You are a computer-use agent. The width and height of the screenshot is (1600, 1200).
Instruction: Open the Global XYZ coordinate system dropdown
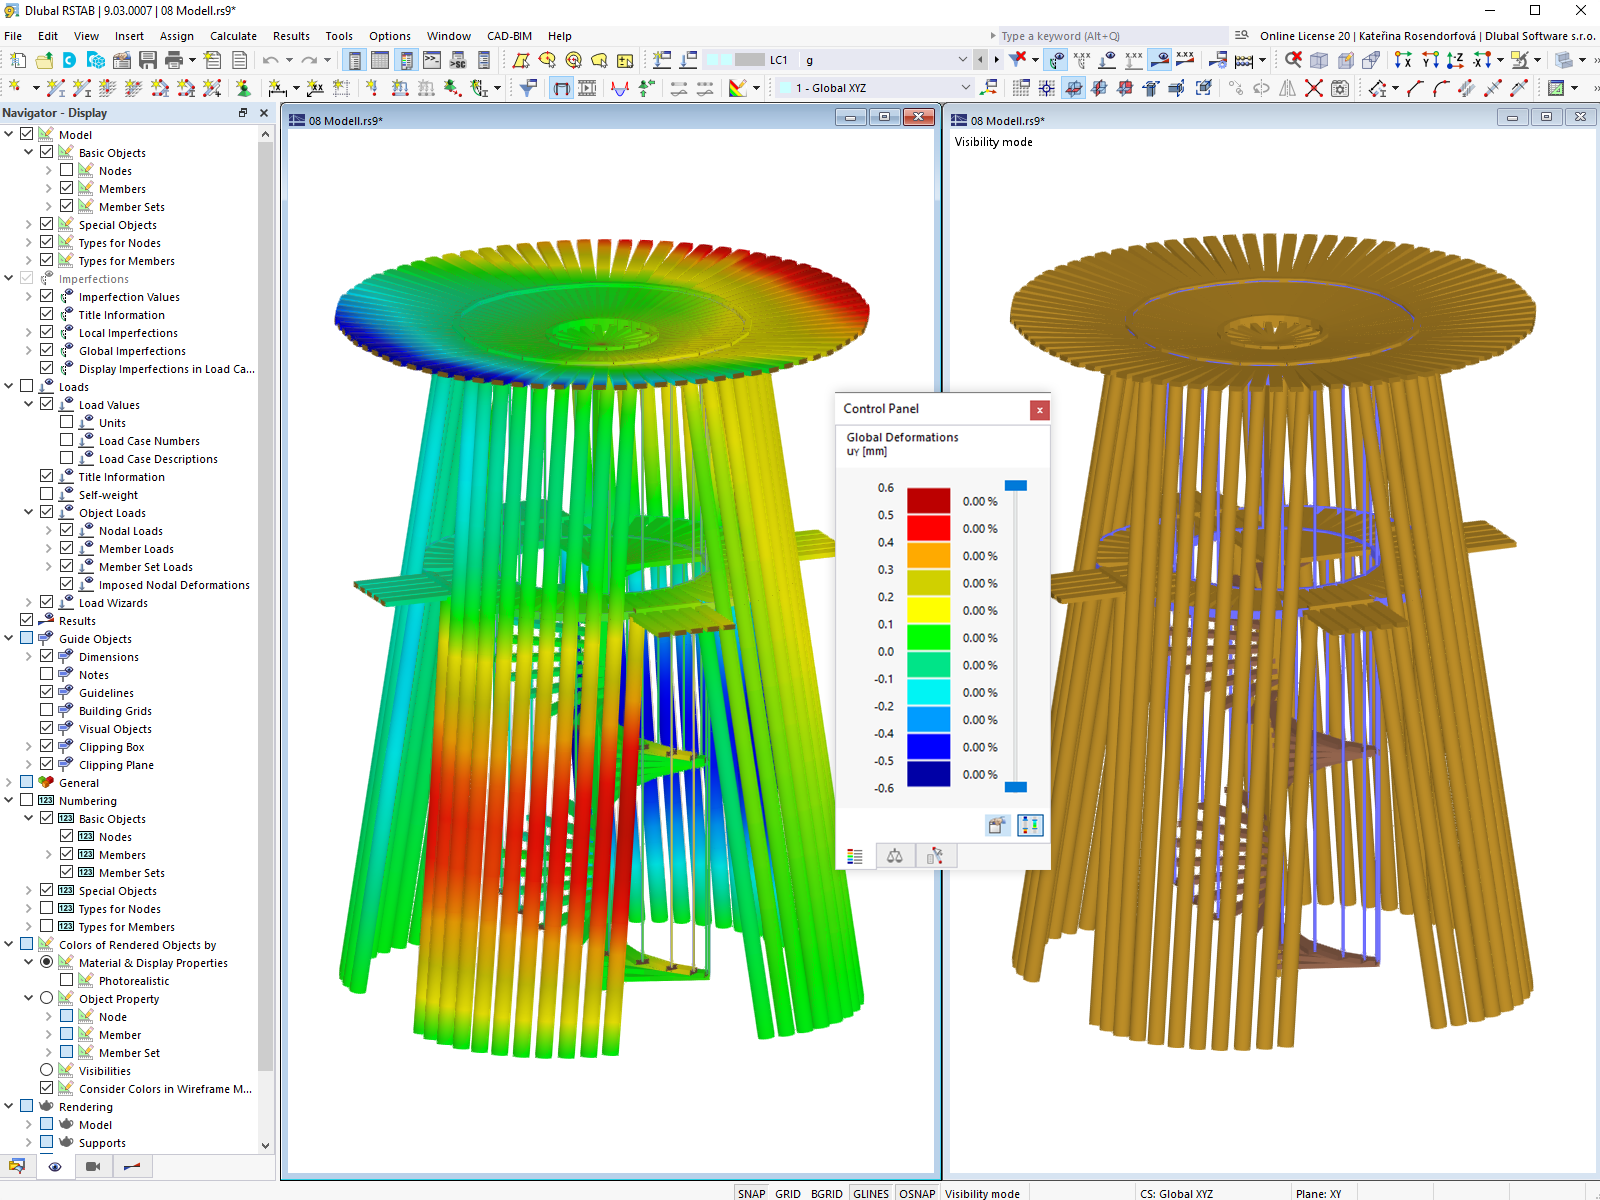(966, 88)
